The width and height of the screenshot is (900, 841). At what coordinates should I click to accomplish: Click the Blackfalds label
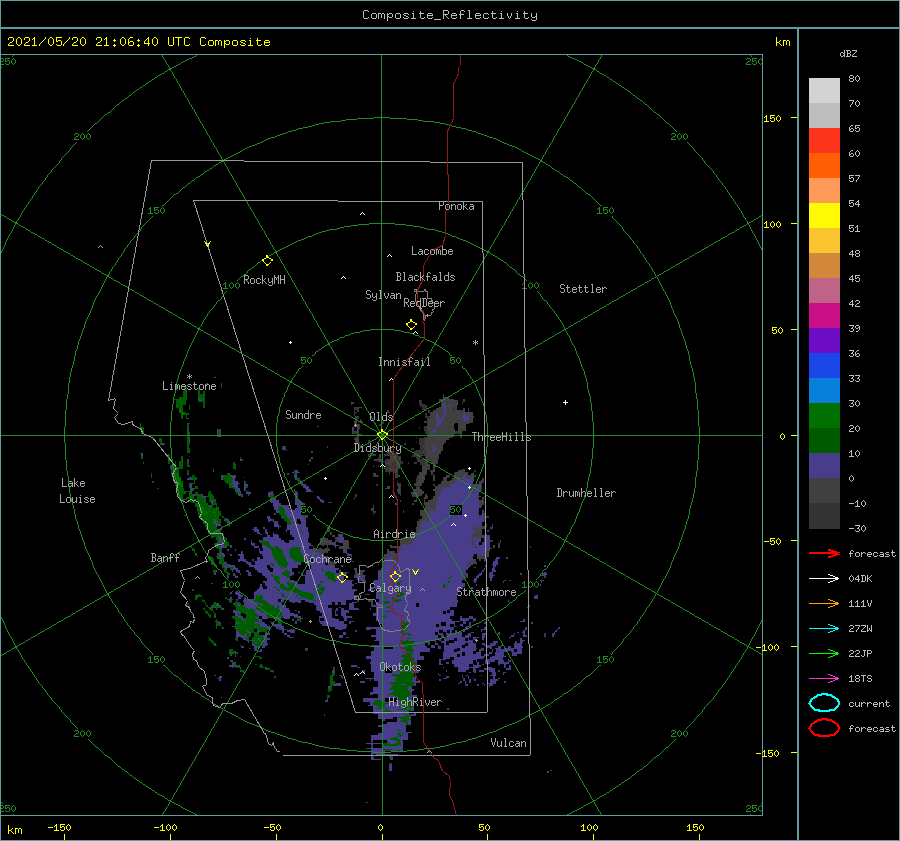point(425,277)
